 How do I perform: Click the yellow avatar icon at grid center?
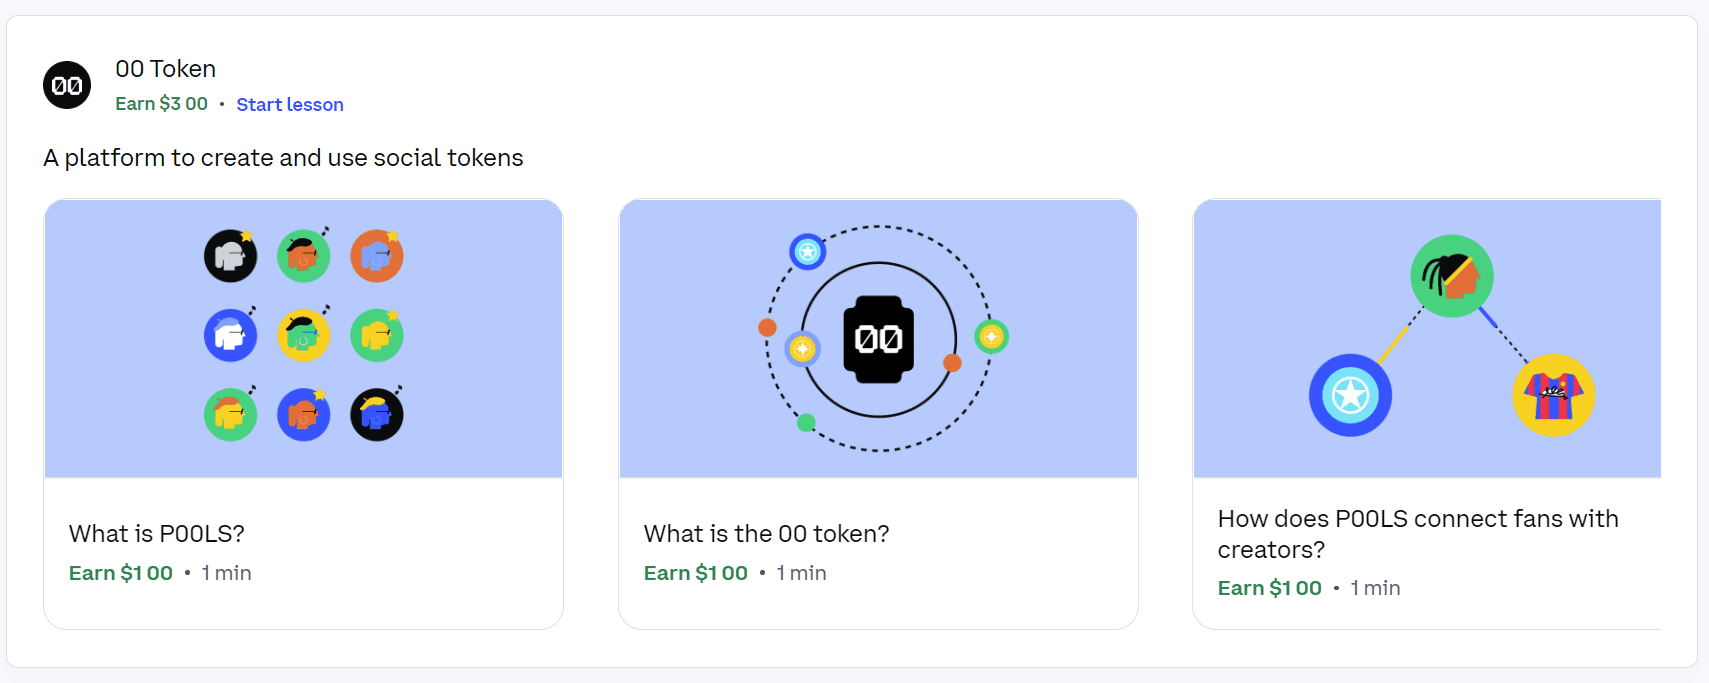pos(304,335)
